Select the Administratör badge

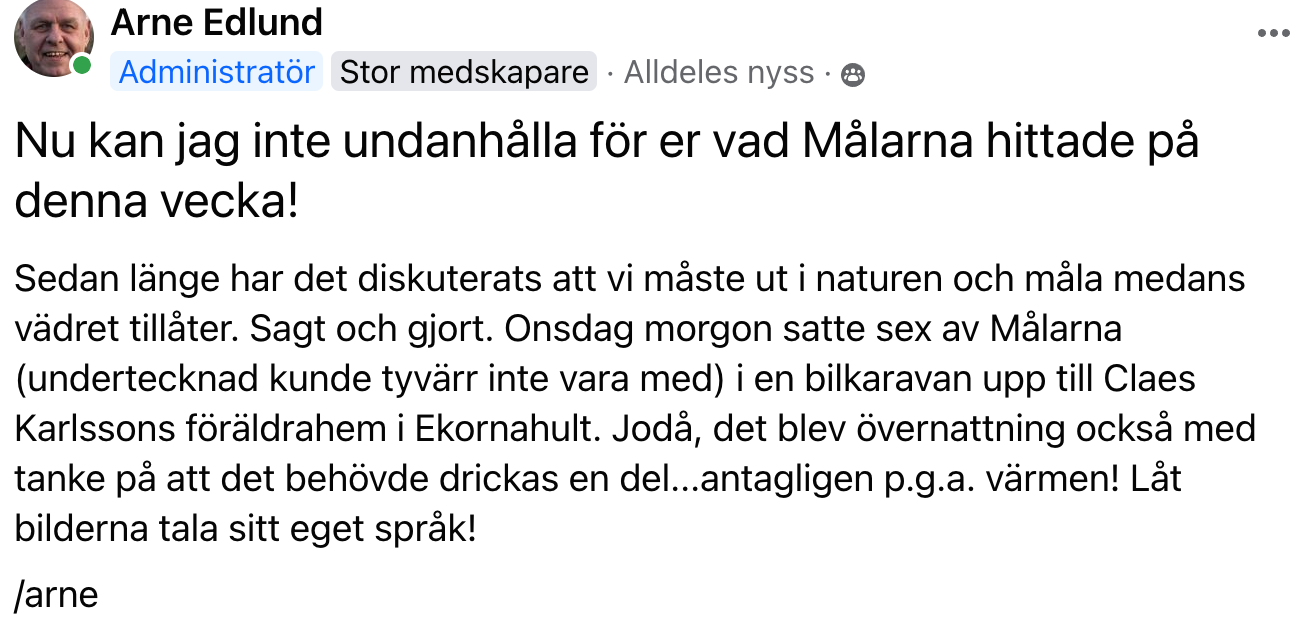(217, 72)
